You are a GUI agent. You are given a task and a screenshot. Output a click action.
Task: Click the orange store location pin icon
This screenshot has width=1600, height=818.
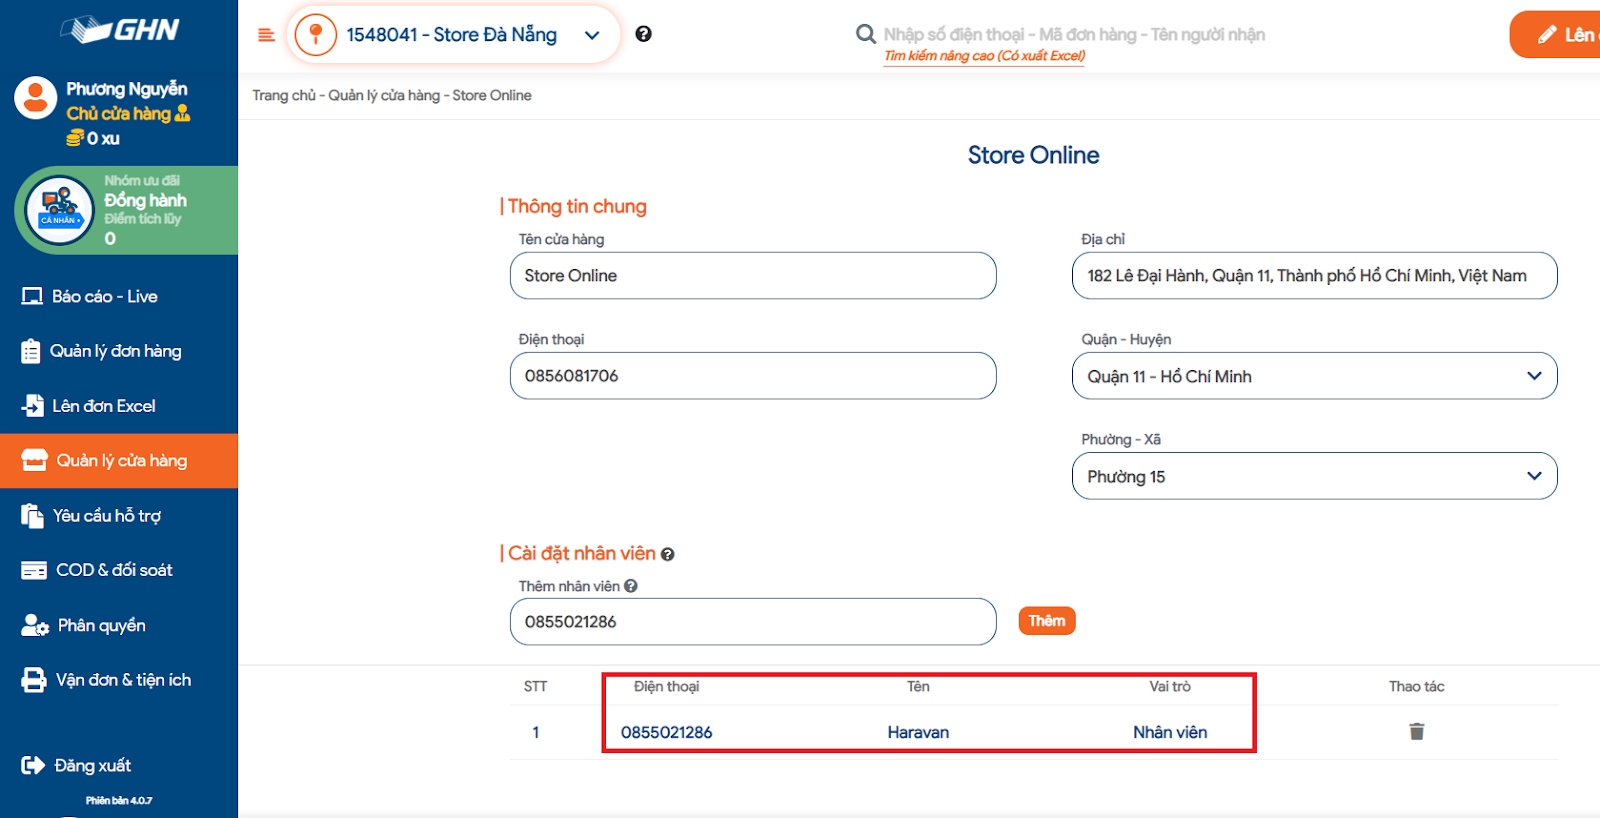point(316,35)
